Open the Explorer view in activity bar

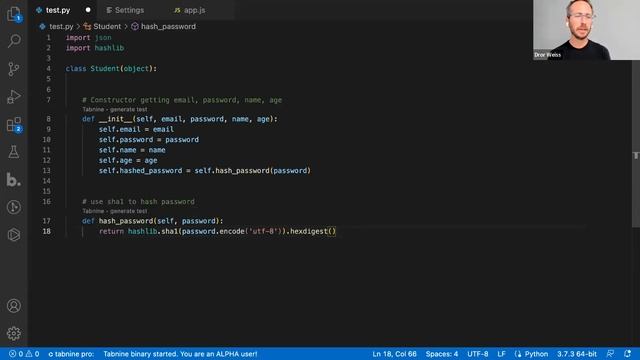pyautogui.click(x=14, y=14)
